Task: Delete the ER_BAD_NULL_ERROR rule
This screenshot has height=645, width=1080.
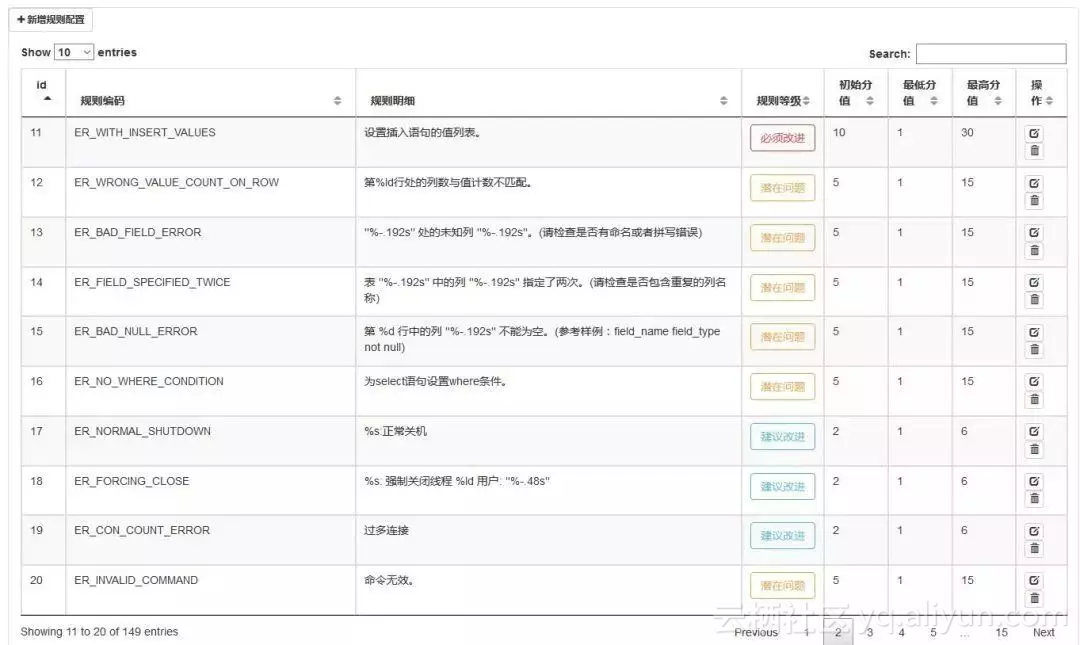Action: coord(1034,349)
